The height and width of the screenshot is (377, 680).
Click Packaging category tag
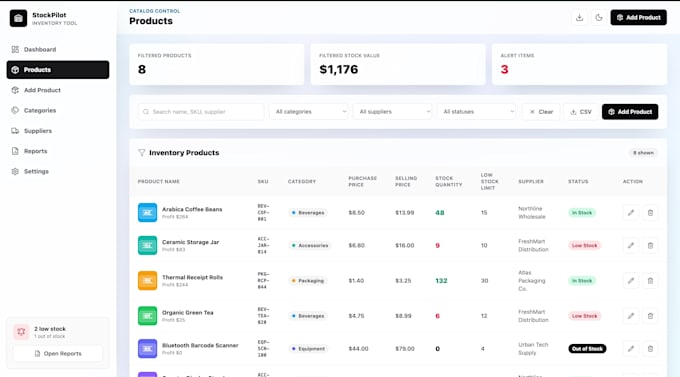(308, 281)
